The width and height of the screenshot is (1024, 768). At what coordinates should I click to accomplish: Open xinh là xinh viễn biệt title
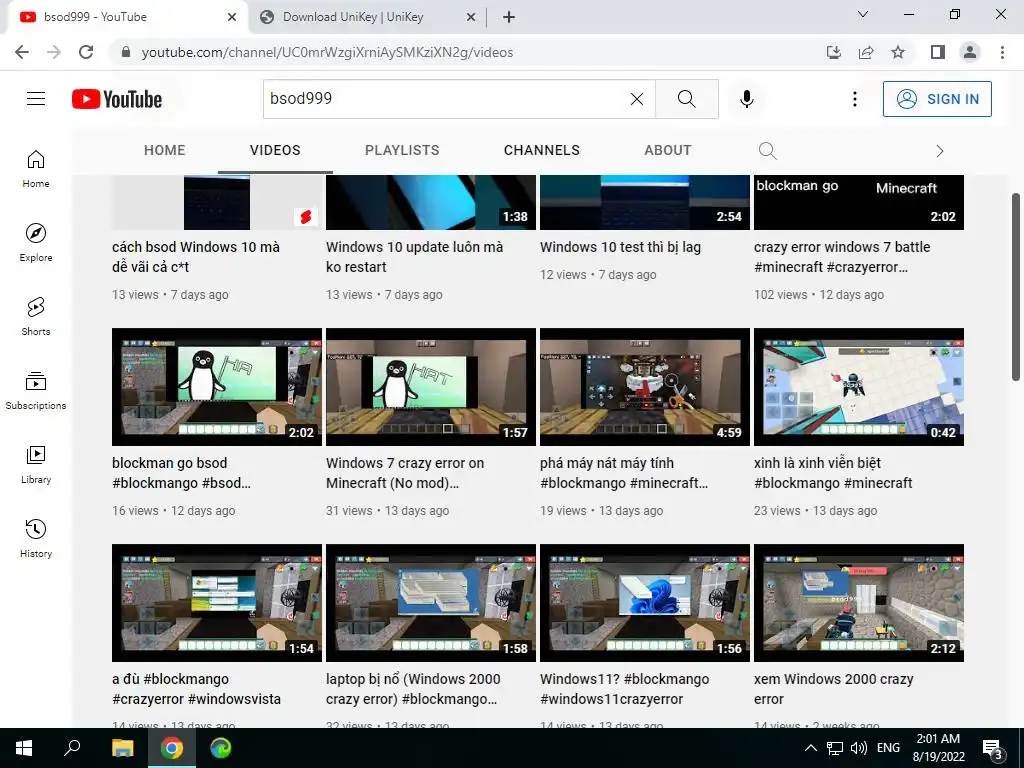833,473
